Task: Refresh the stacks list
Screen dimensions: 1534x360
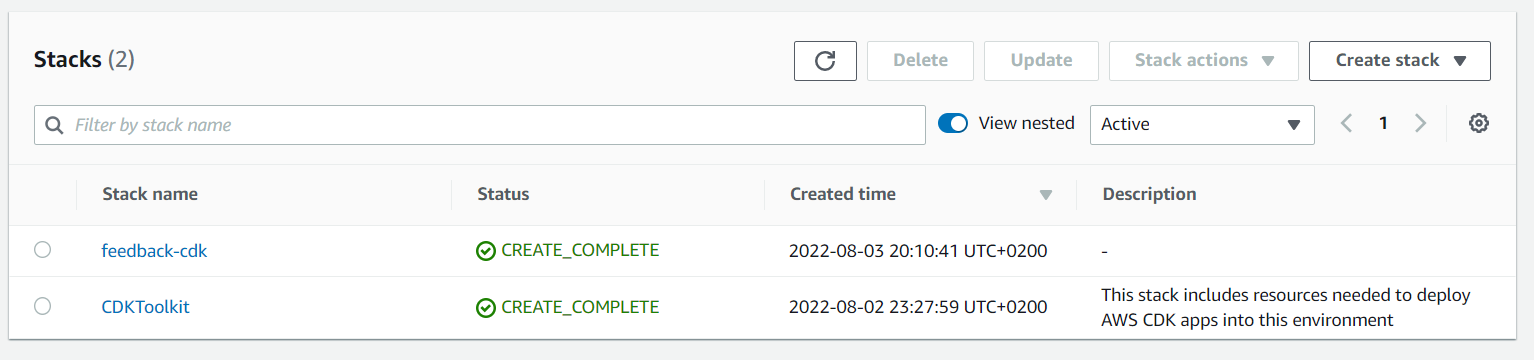Action: [825, 61]
